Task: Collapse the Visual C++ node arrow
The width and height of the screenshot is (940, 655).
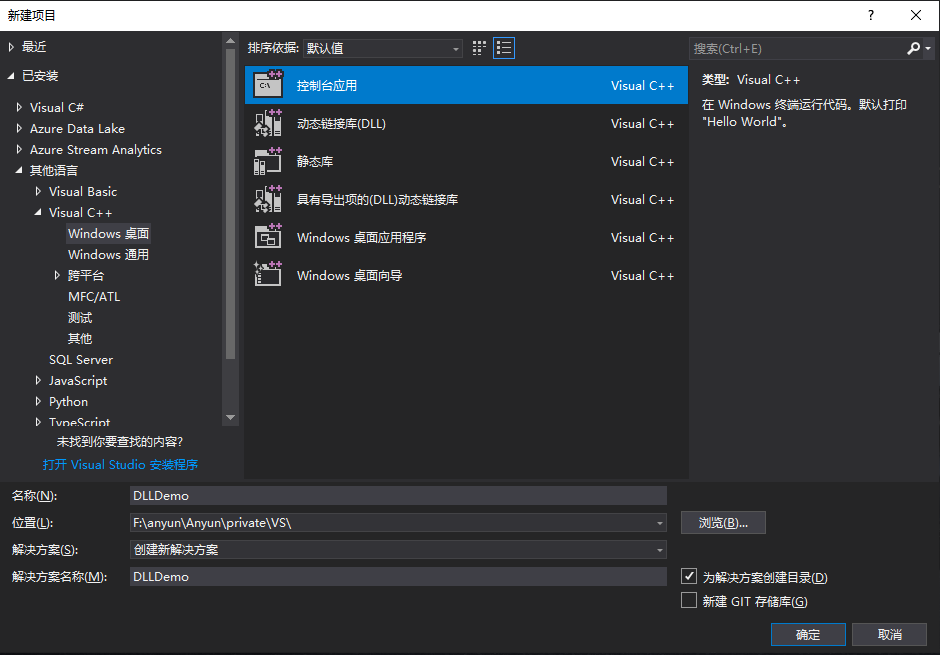Action: pos(38,212)
